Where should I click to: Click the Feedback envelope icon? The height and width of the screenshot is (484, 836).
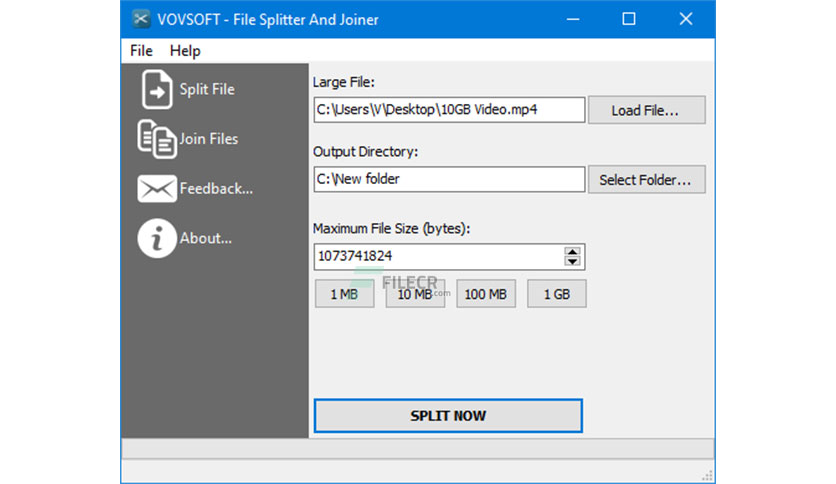[x=157, y=189]
